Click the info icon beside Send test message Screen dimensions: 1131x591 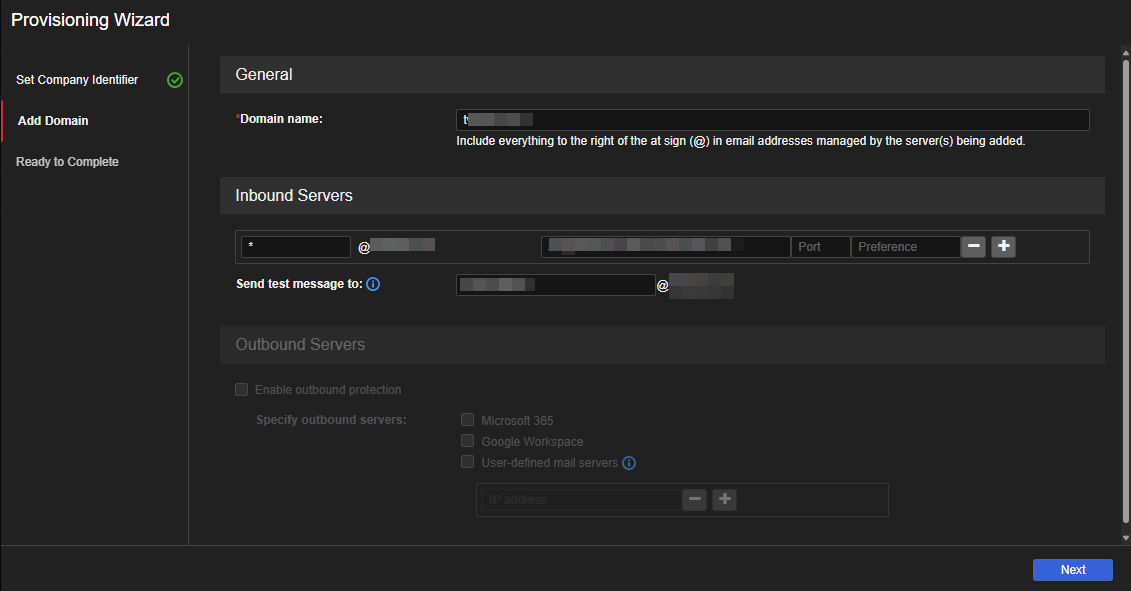[x=373, y=284]
